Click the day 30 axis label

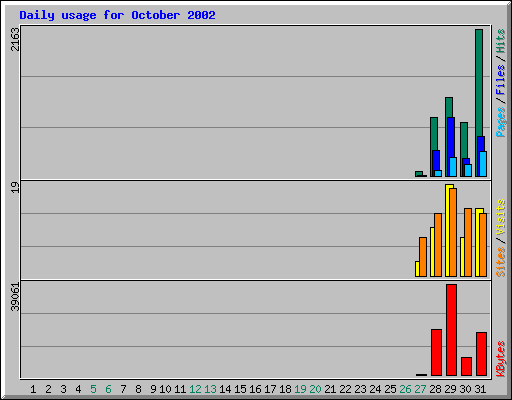[465, 389]
